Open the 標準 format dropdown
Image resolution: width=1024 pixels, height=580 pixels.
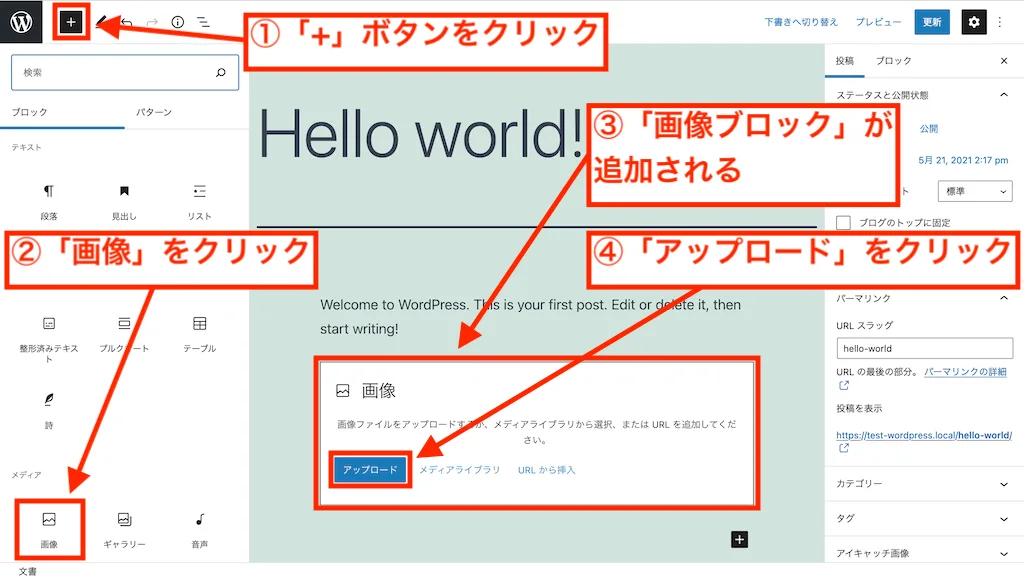975,190
